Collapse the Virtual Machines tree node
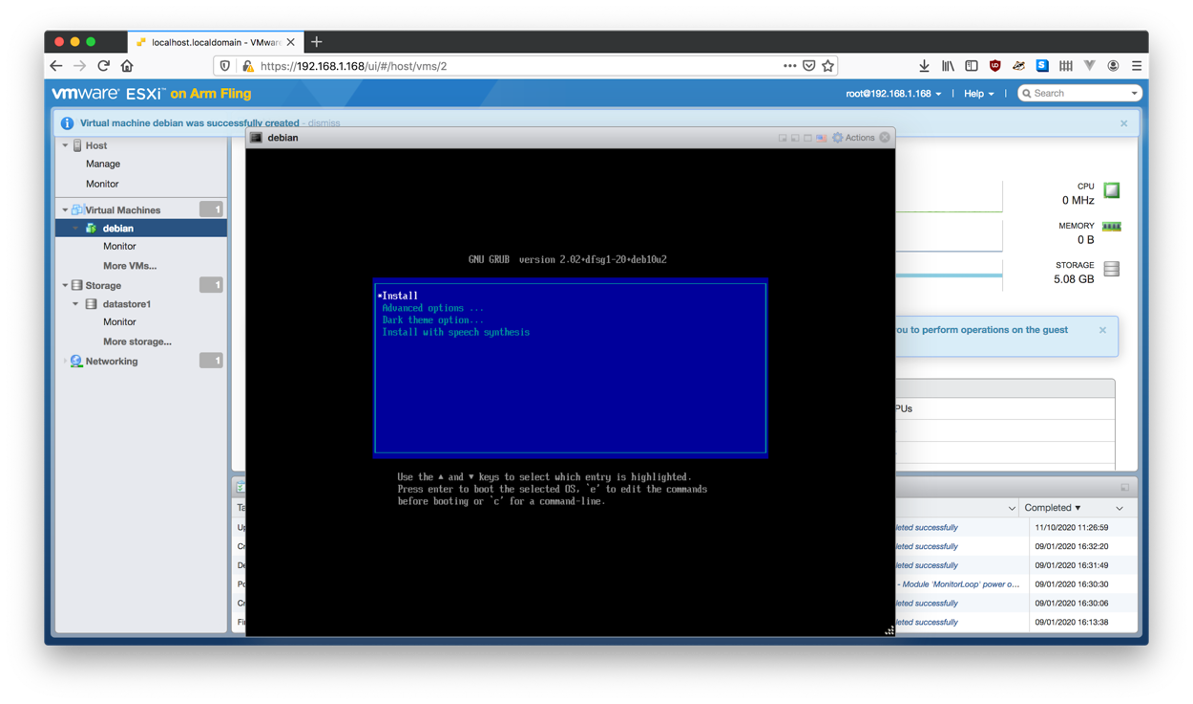This screenshot has width=1193, height=704. 65,210
